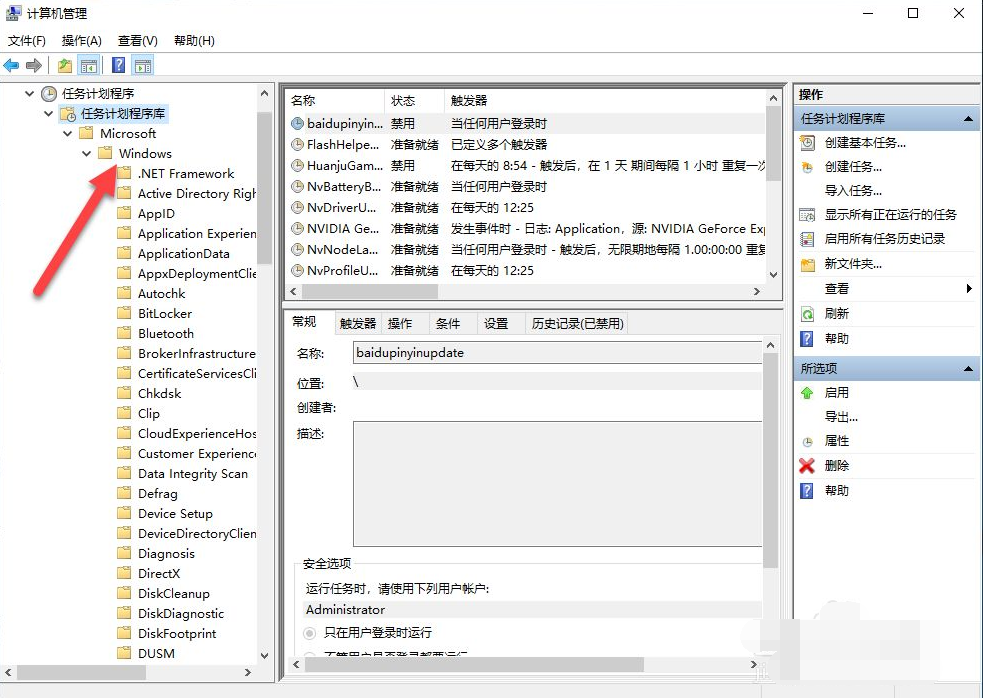Select the 只在用户登录时运行 radio button
Image resolution: width=983 pixels, height=698 pixels.
click(x=310, y=633)
